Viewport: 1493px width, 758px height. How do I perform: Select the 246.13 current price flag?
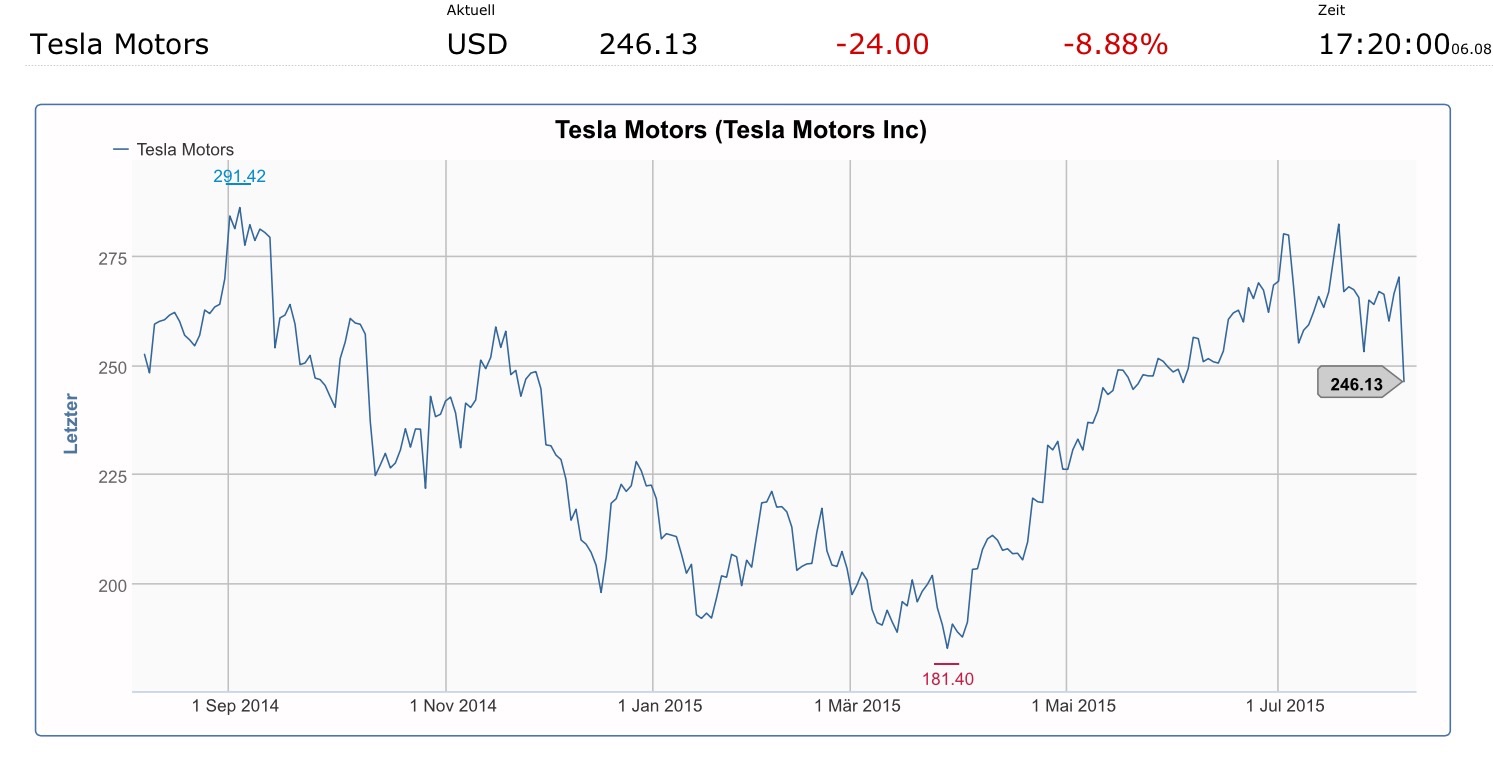tap(1355, 383)
